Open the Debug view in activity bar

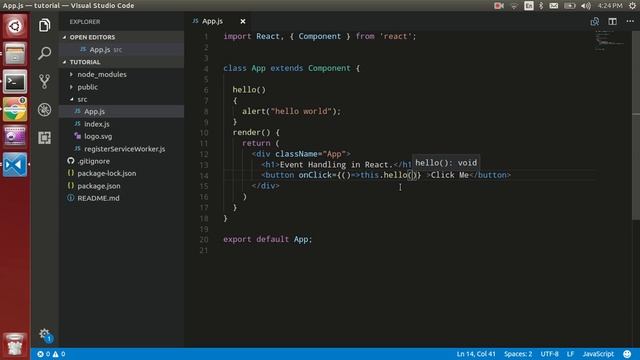44,109
